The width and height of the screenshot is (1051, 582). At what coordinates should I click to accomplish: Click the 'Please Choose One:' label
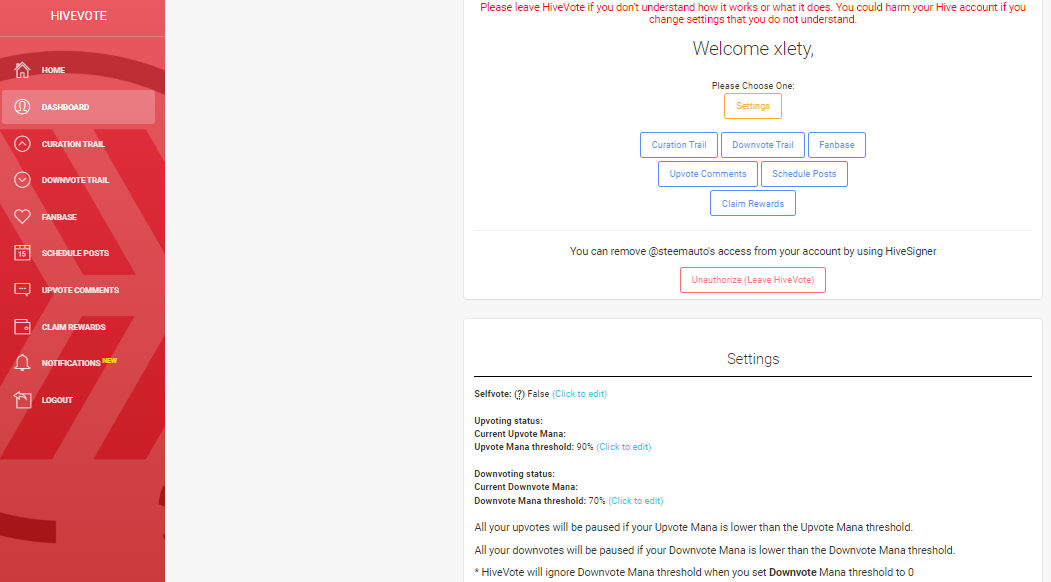(753, 86)
